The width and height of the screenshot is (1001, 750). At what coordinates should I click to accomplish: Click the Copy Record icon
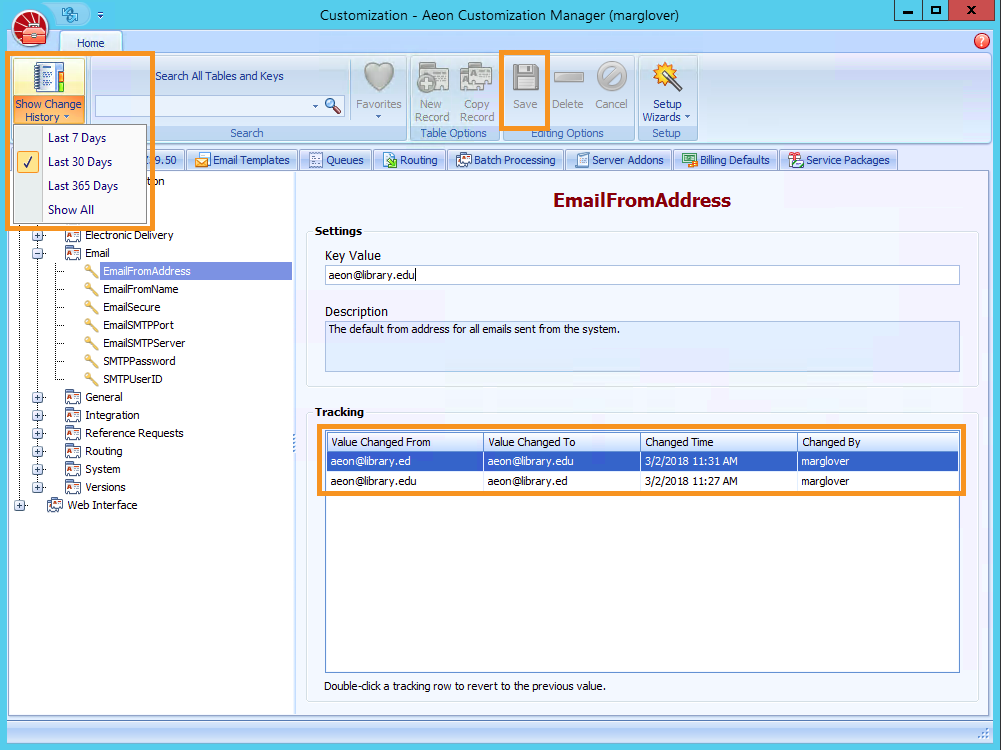[476, 88]
